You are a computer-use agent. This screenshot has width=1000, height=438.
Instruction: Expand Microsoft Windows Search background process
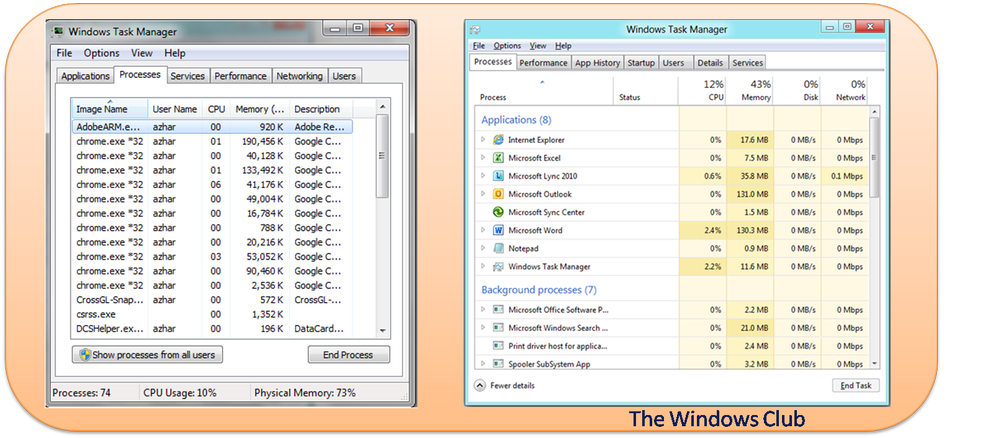(483, 328)
